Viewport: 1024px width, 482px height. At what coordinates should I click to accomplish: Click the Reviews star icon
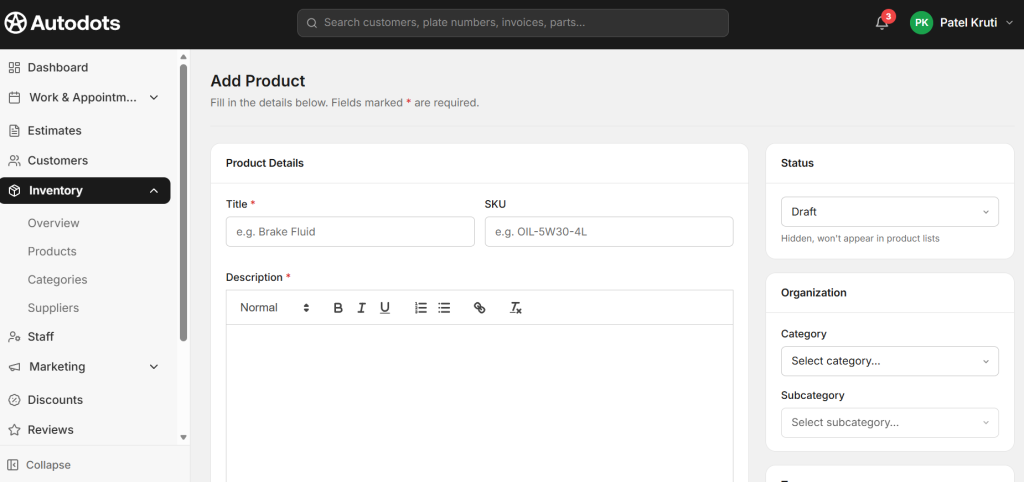pos(14,430)
